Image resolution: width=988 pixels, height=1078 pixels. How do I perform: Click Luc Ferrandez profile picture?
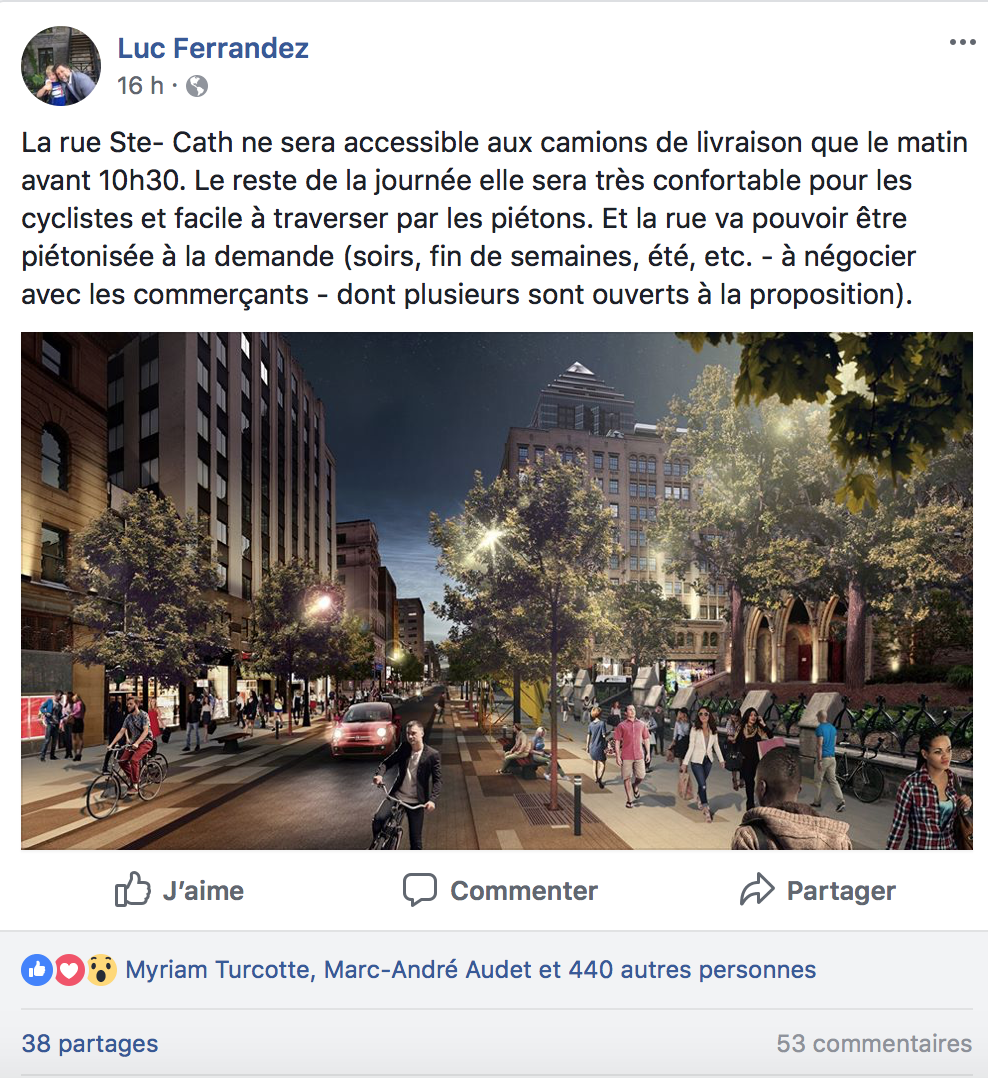(61, 66)
